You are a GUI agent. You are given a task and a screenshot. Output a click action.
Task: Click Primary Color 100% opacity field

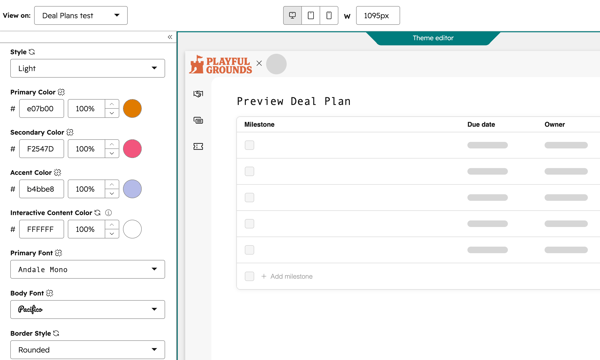point(86,109)
